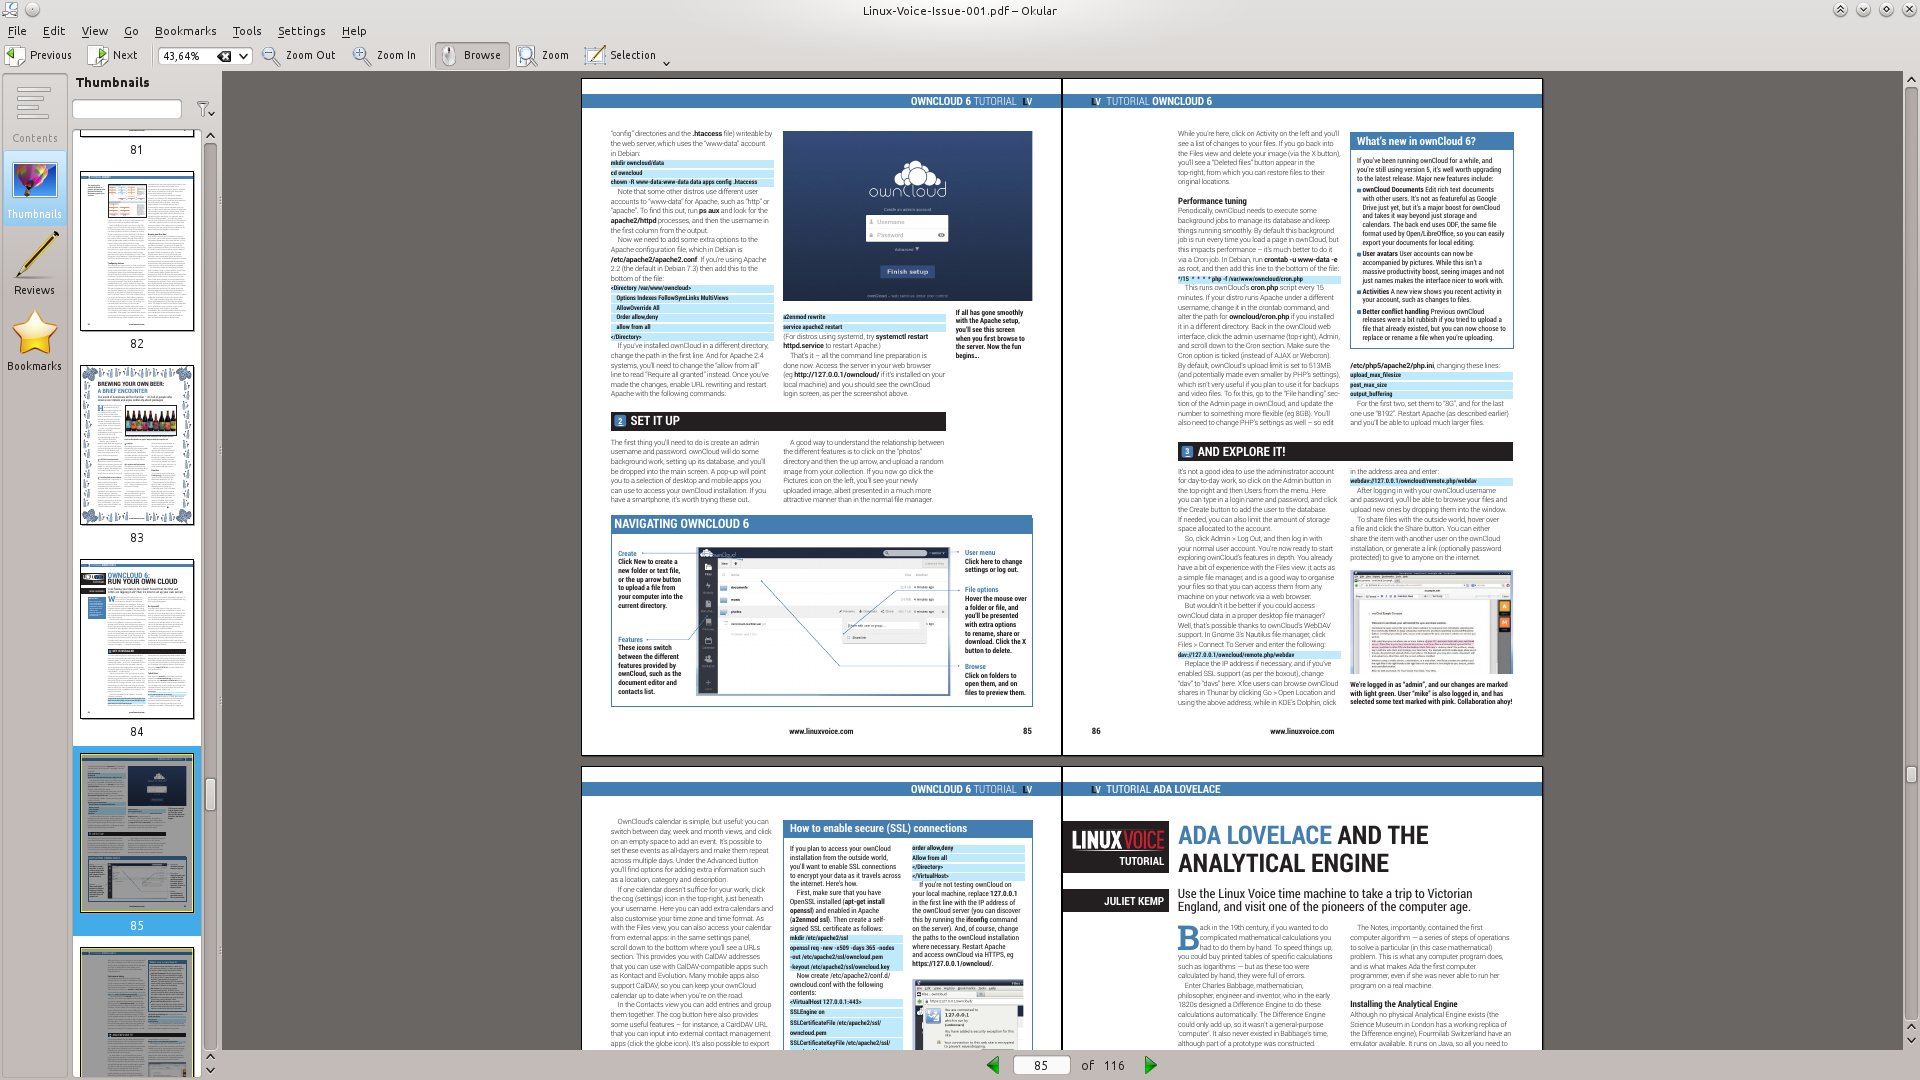This screenshot has height=1080, width=1920.
Task: Click 'JULIET KEMP' author label
Action: click(x=1133, y=901)
